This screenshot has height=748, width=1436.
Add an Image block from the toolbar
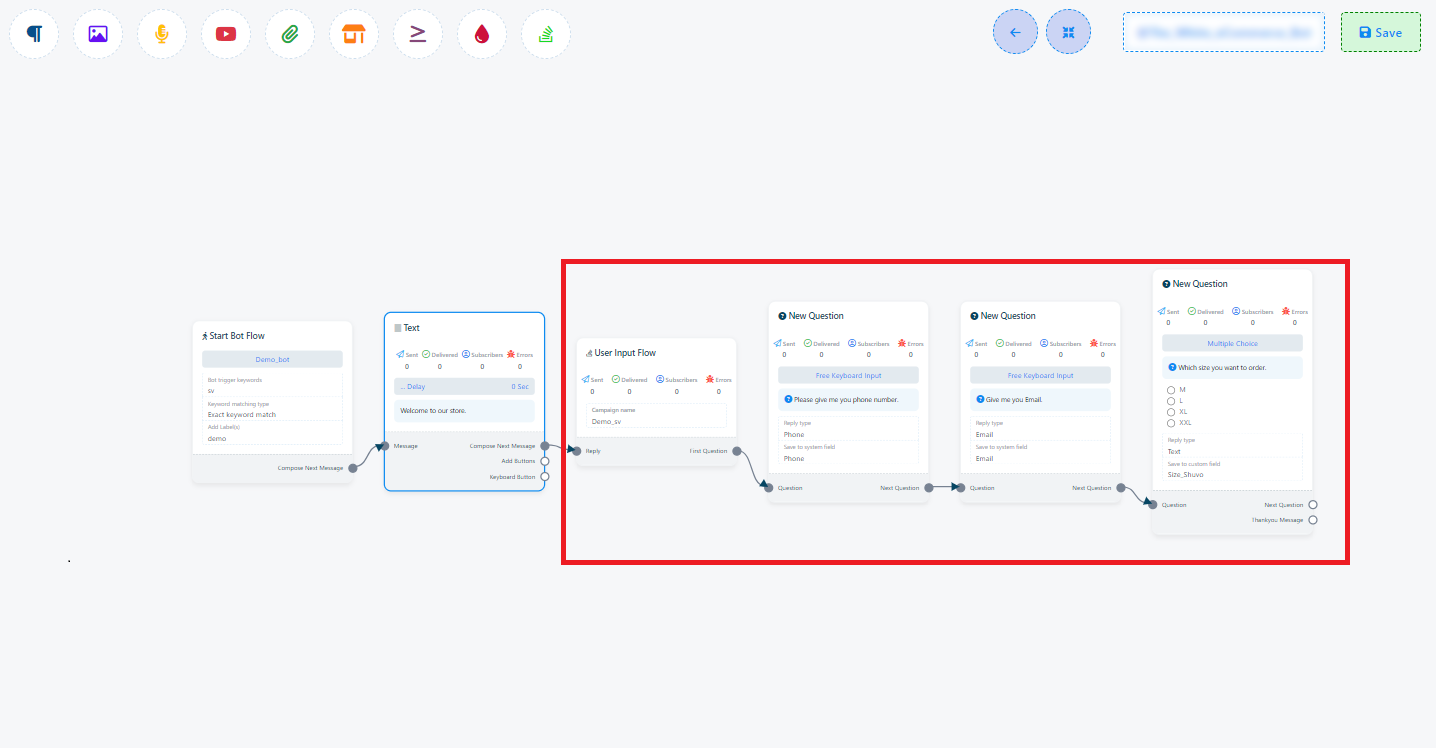point(98,34)
